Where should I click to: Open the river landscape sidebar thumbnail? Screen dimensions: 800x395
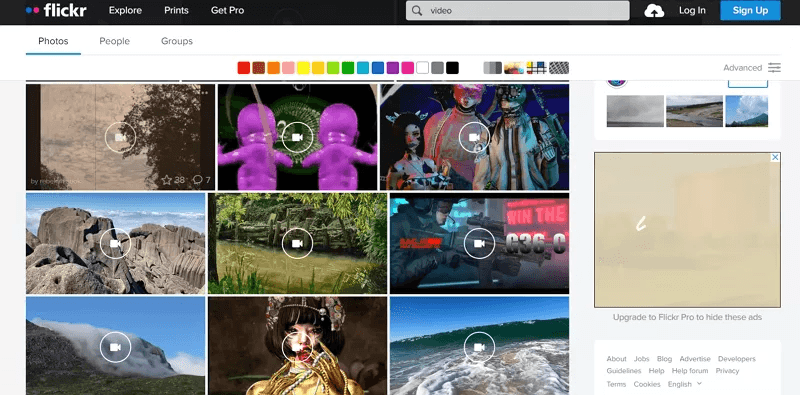(x=694, y=111)
